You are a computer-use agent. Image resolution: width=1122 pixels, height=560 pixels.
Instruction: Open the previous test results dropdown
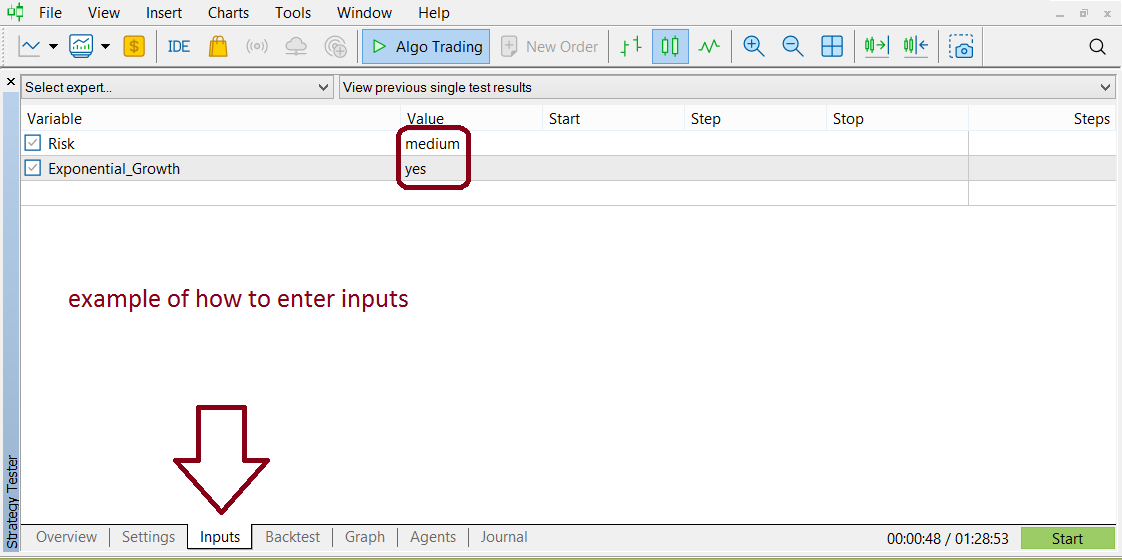pos(727,88)
